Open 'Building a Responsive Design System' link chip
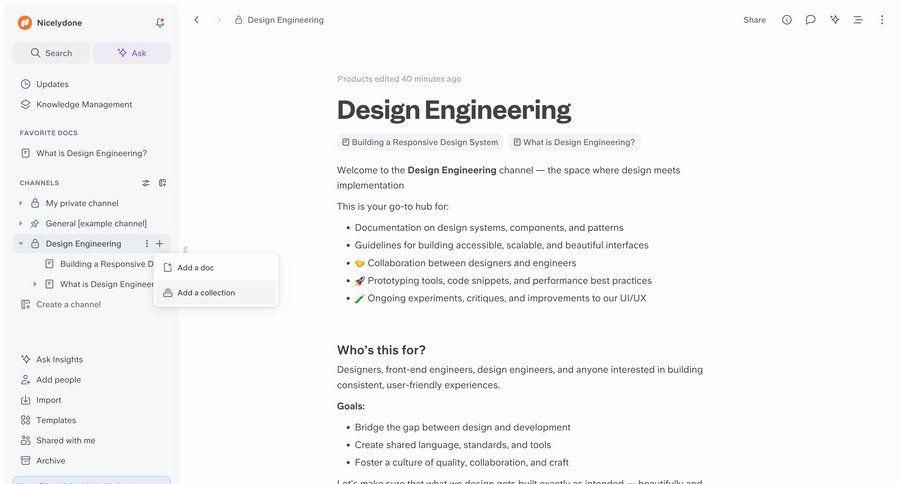The image size is (900, 484). pos(420,142)
